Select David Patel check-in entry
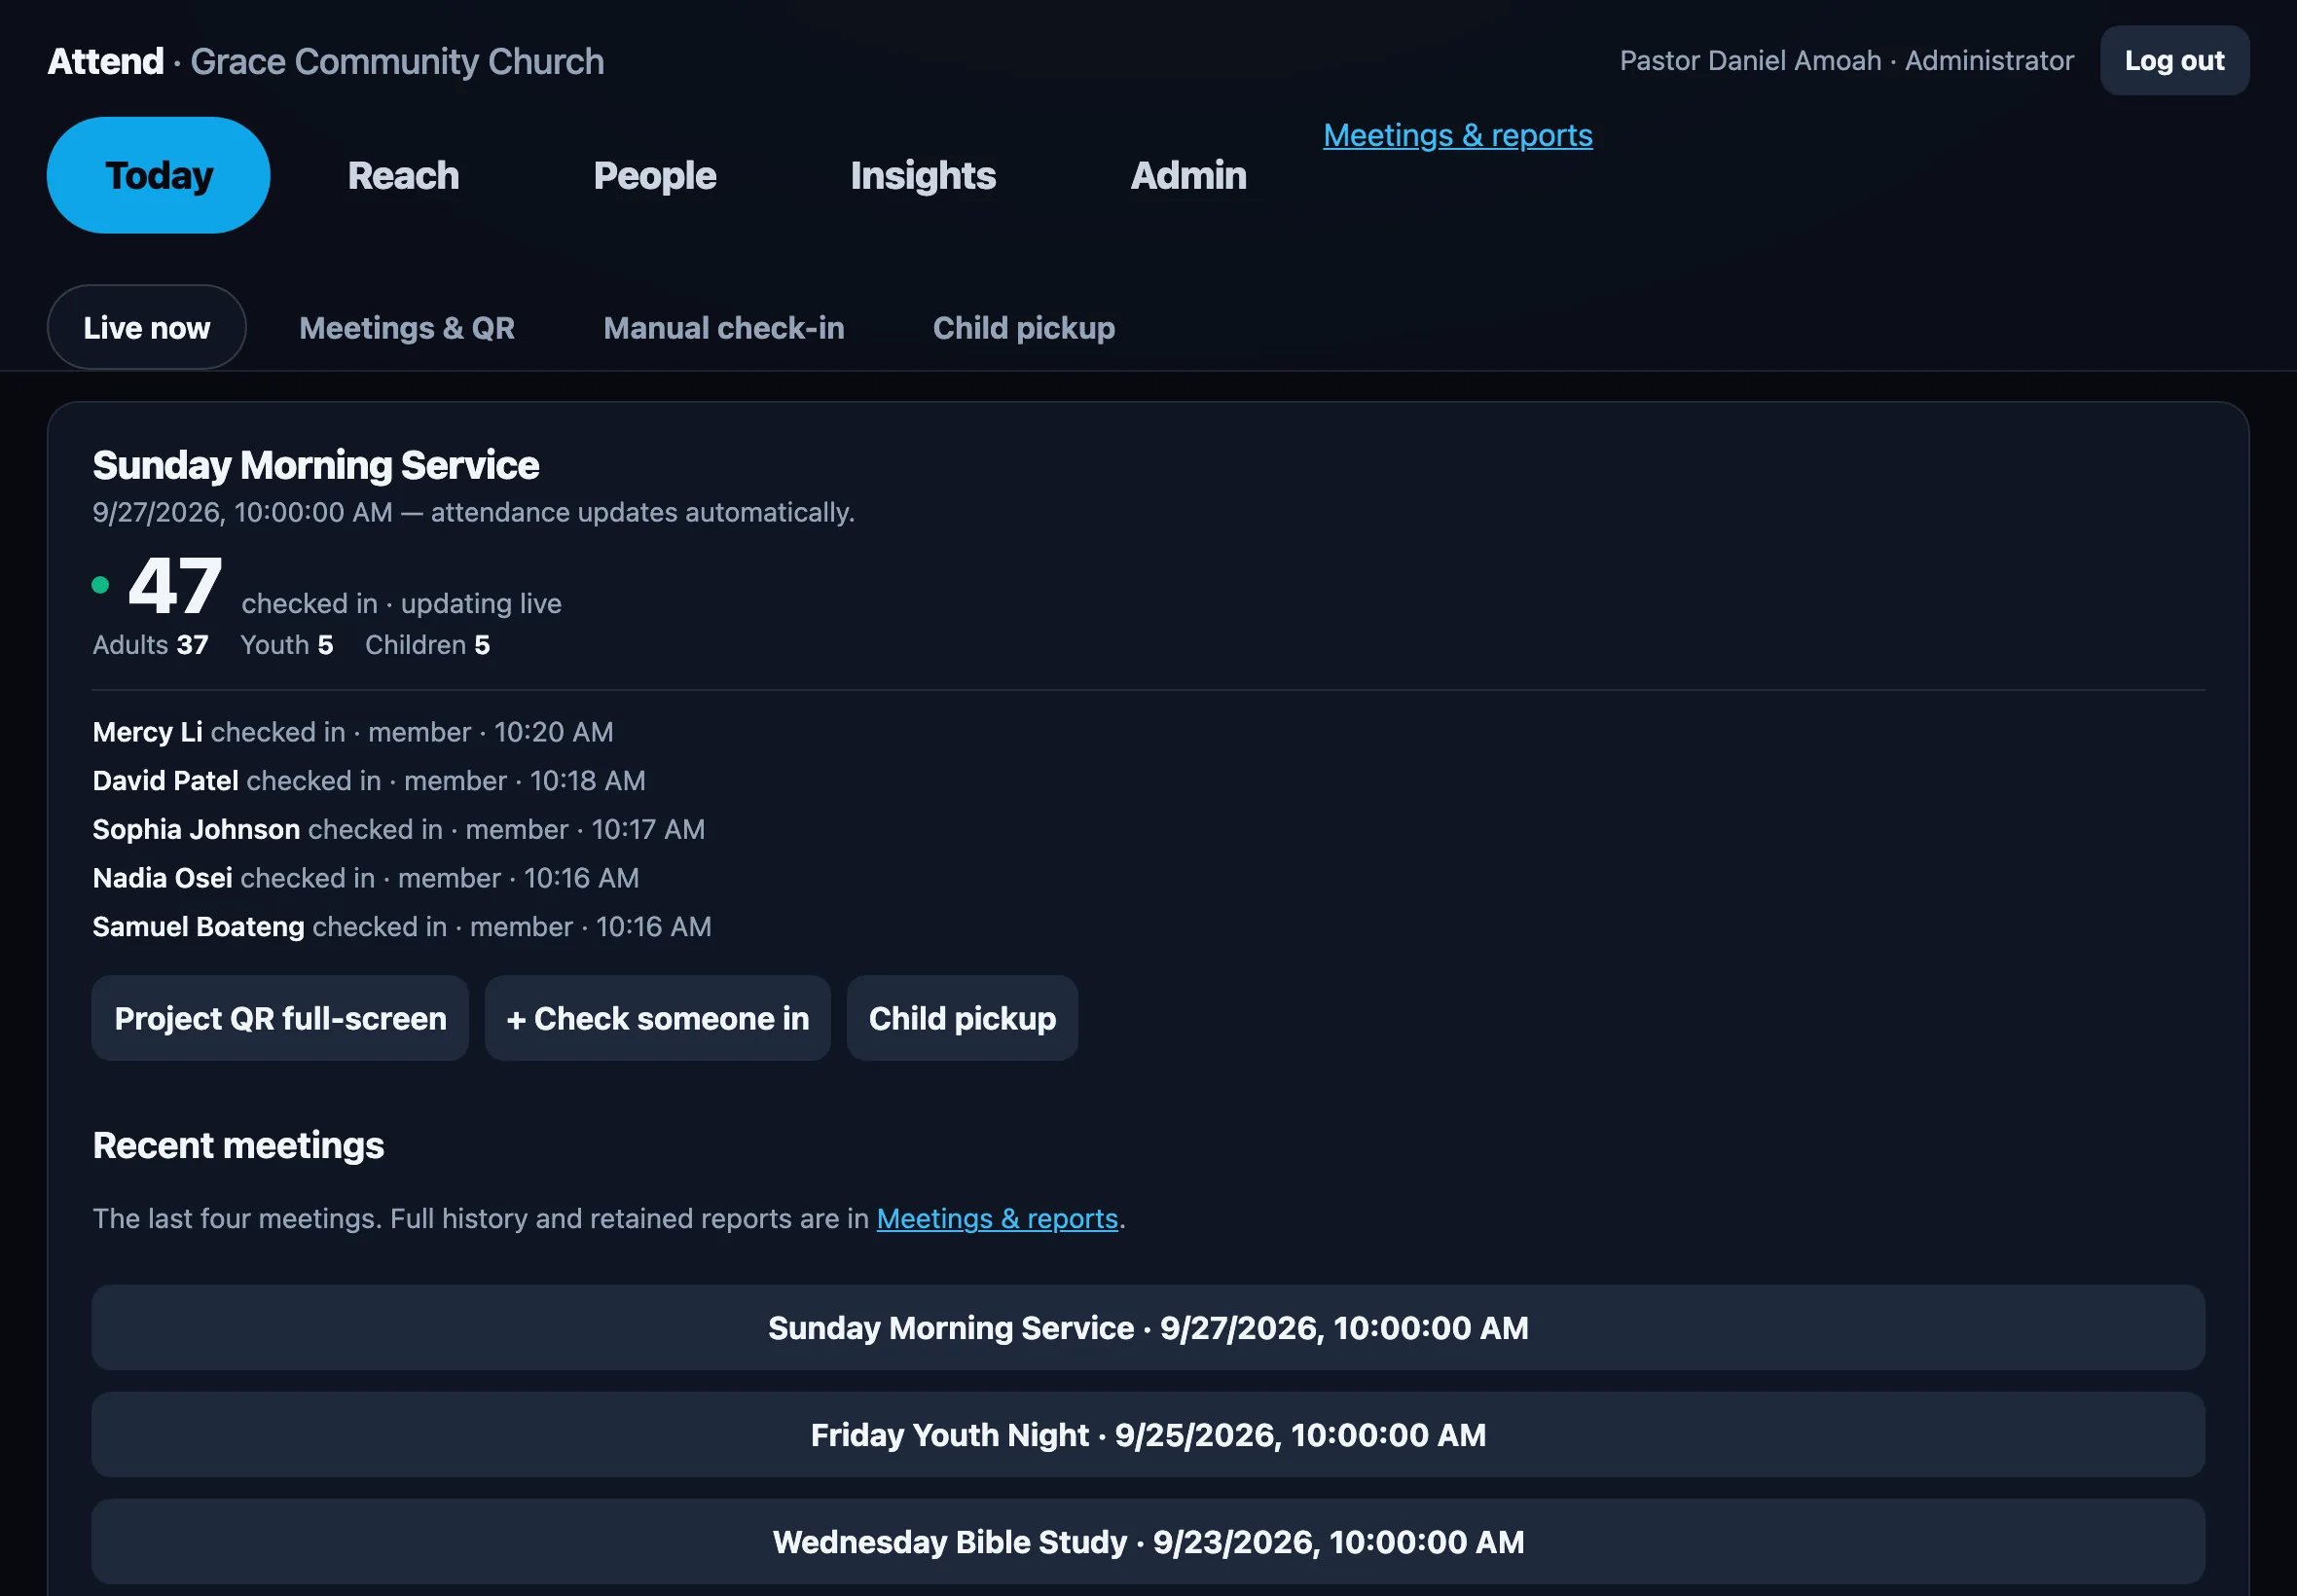 click(x=369, y=781)
